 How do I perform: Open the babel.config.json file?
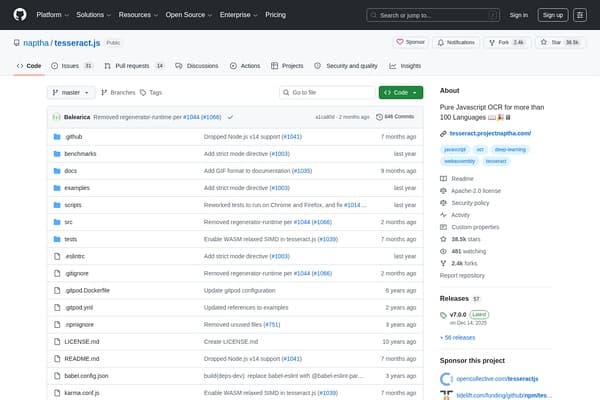tap(86, 376)
